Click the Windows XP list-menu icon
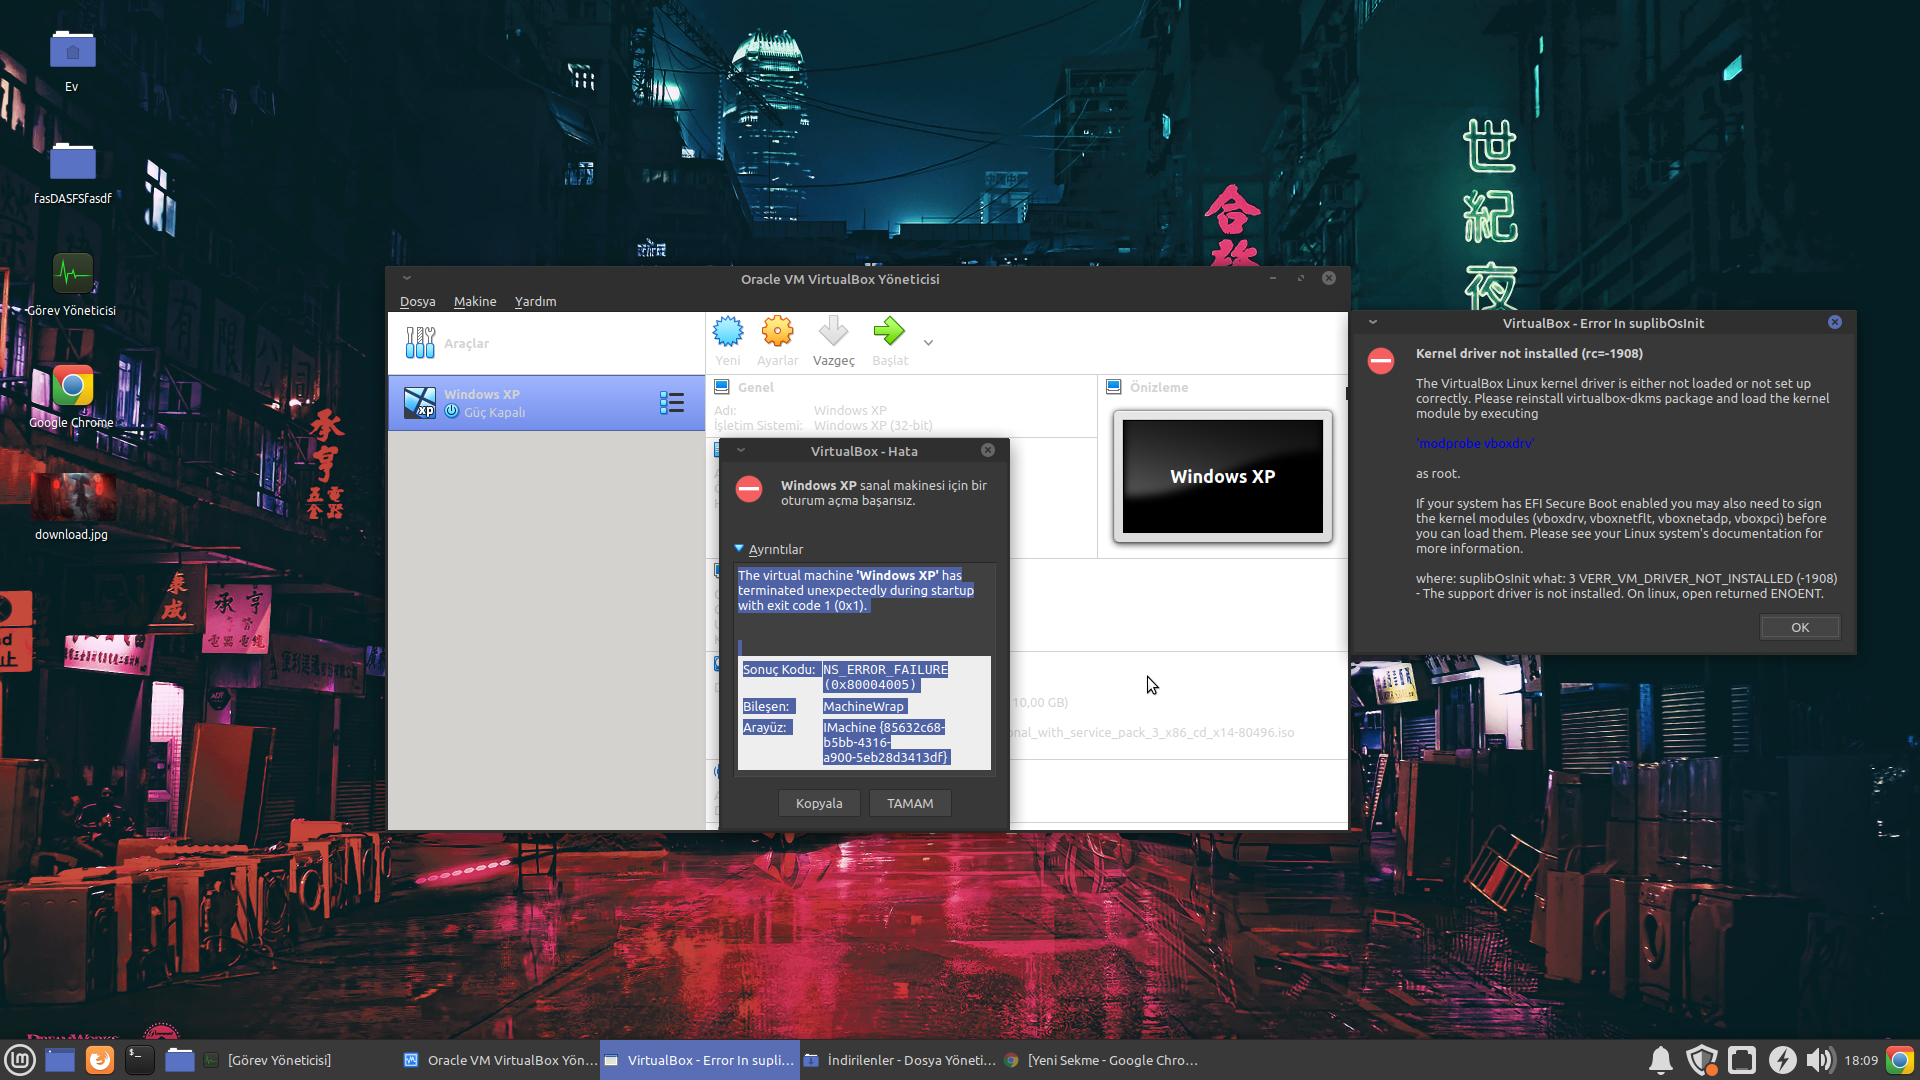 [672, 403]
